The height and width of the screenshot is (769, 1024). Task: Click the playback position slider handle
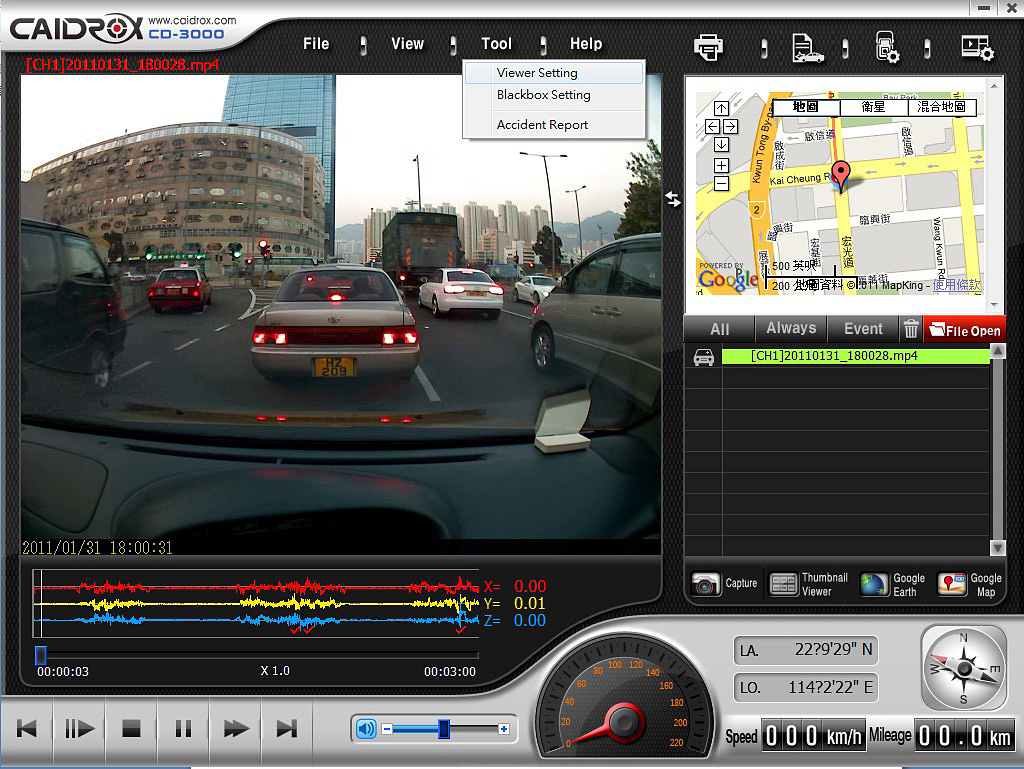[40, 655]
